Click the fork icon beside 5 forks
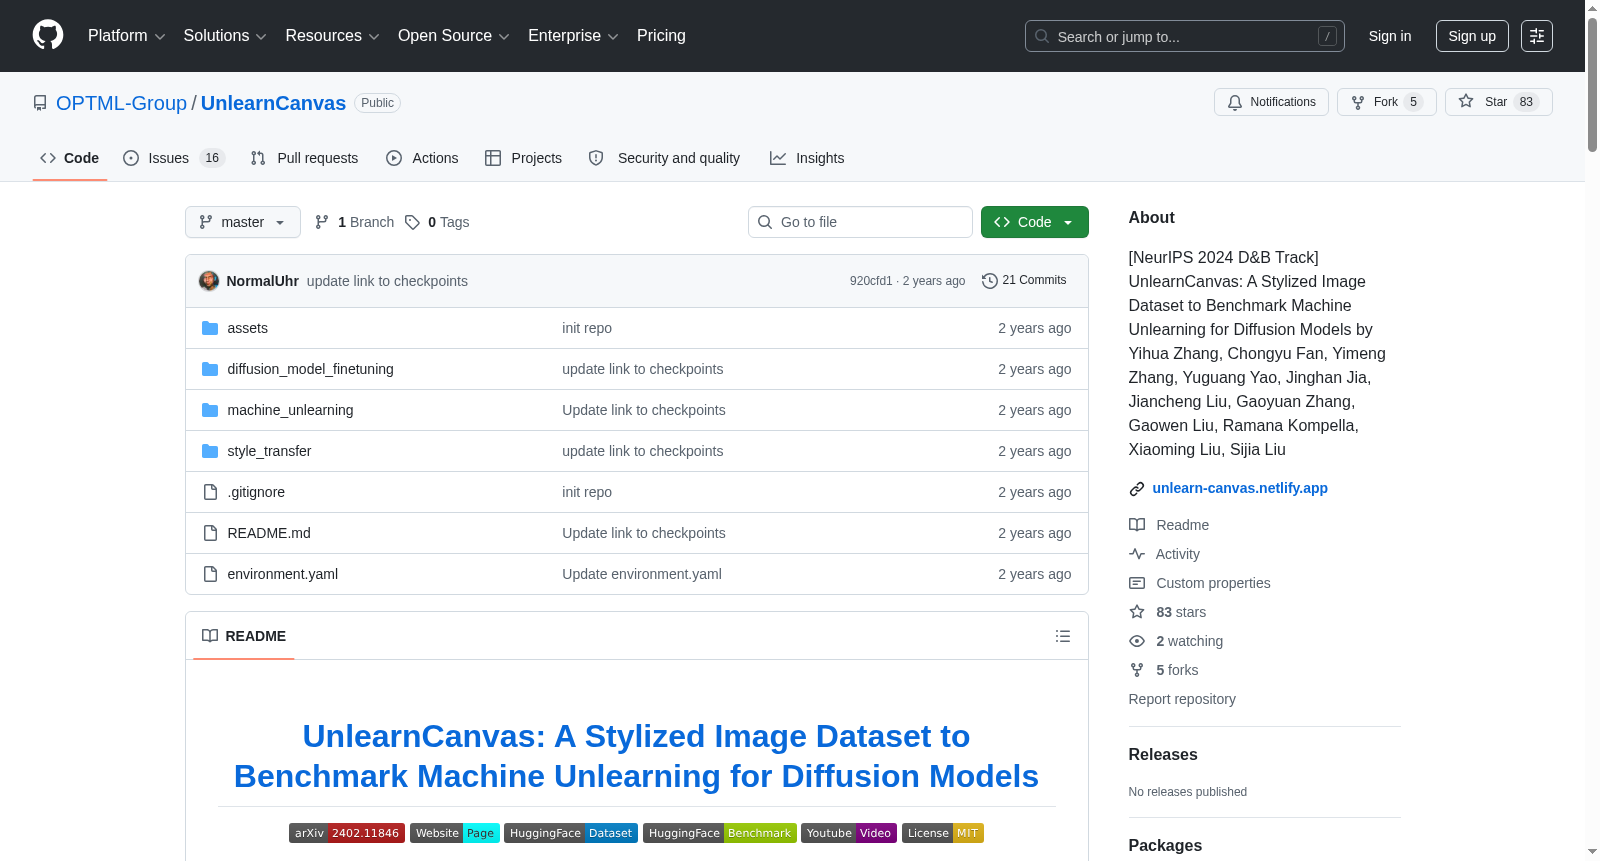Viewport: 1600px width, 861px height. 1137,670
